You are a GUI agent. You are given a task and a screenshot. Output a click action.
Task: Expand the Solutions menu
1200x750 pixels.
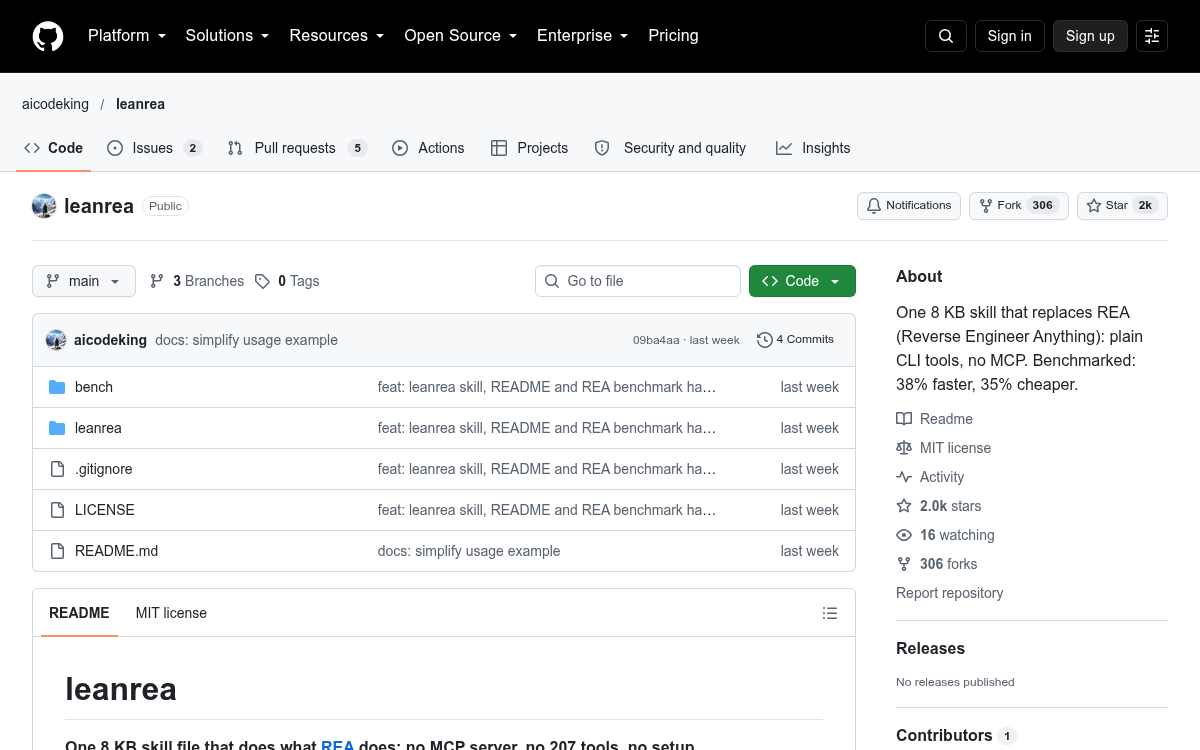[x=227, y=36]
